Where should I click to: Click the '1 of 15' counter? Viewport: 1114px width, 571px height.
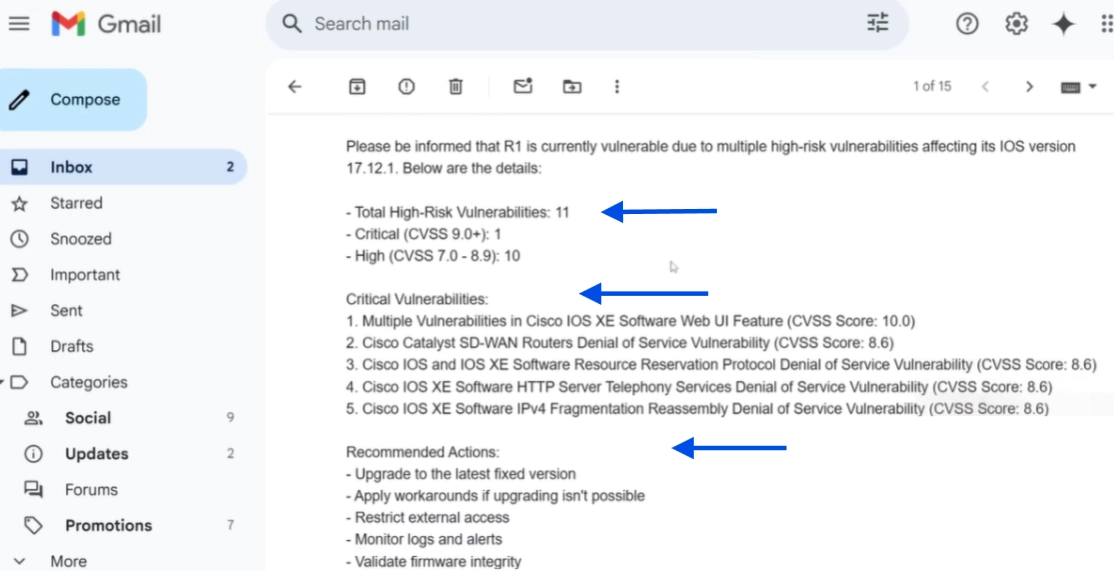point(931,87)
